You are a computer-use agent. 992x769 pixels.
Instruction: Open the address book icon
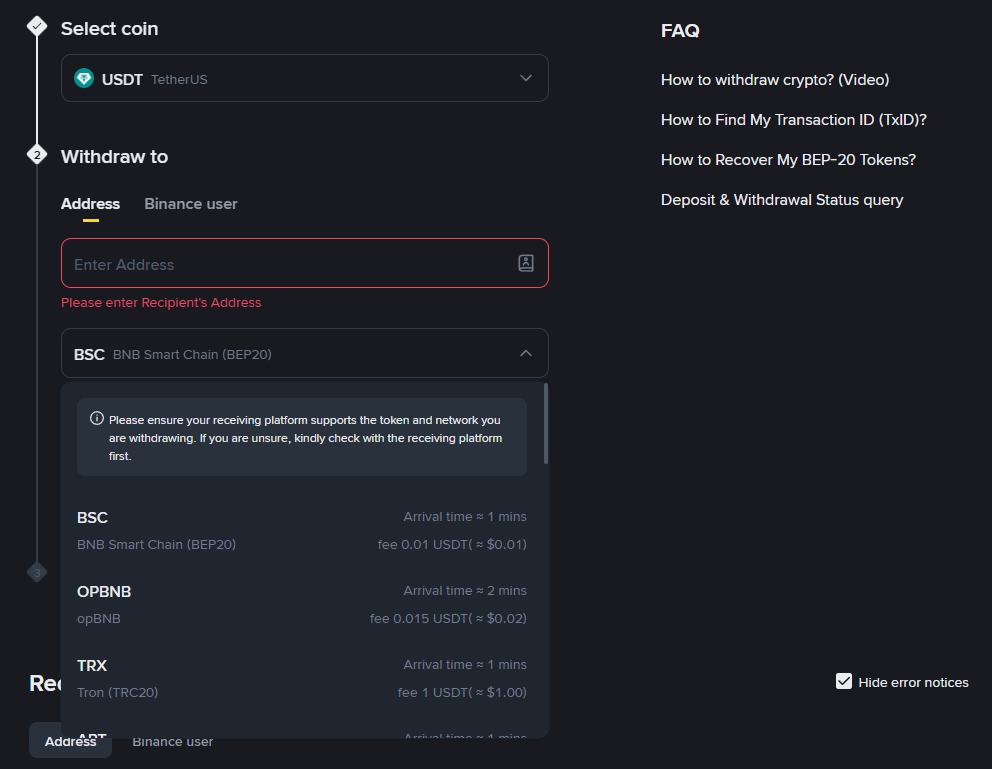pos(526,263)
